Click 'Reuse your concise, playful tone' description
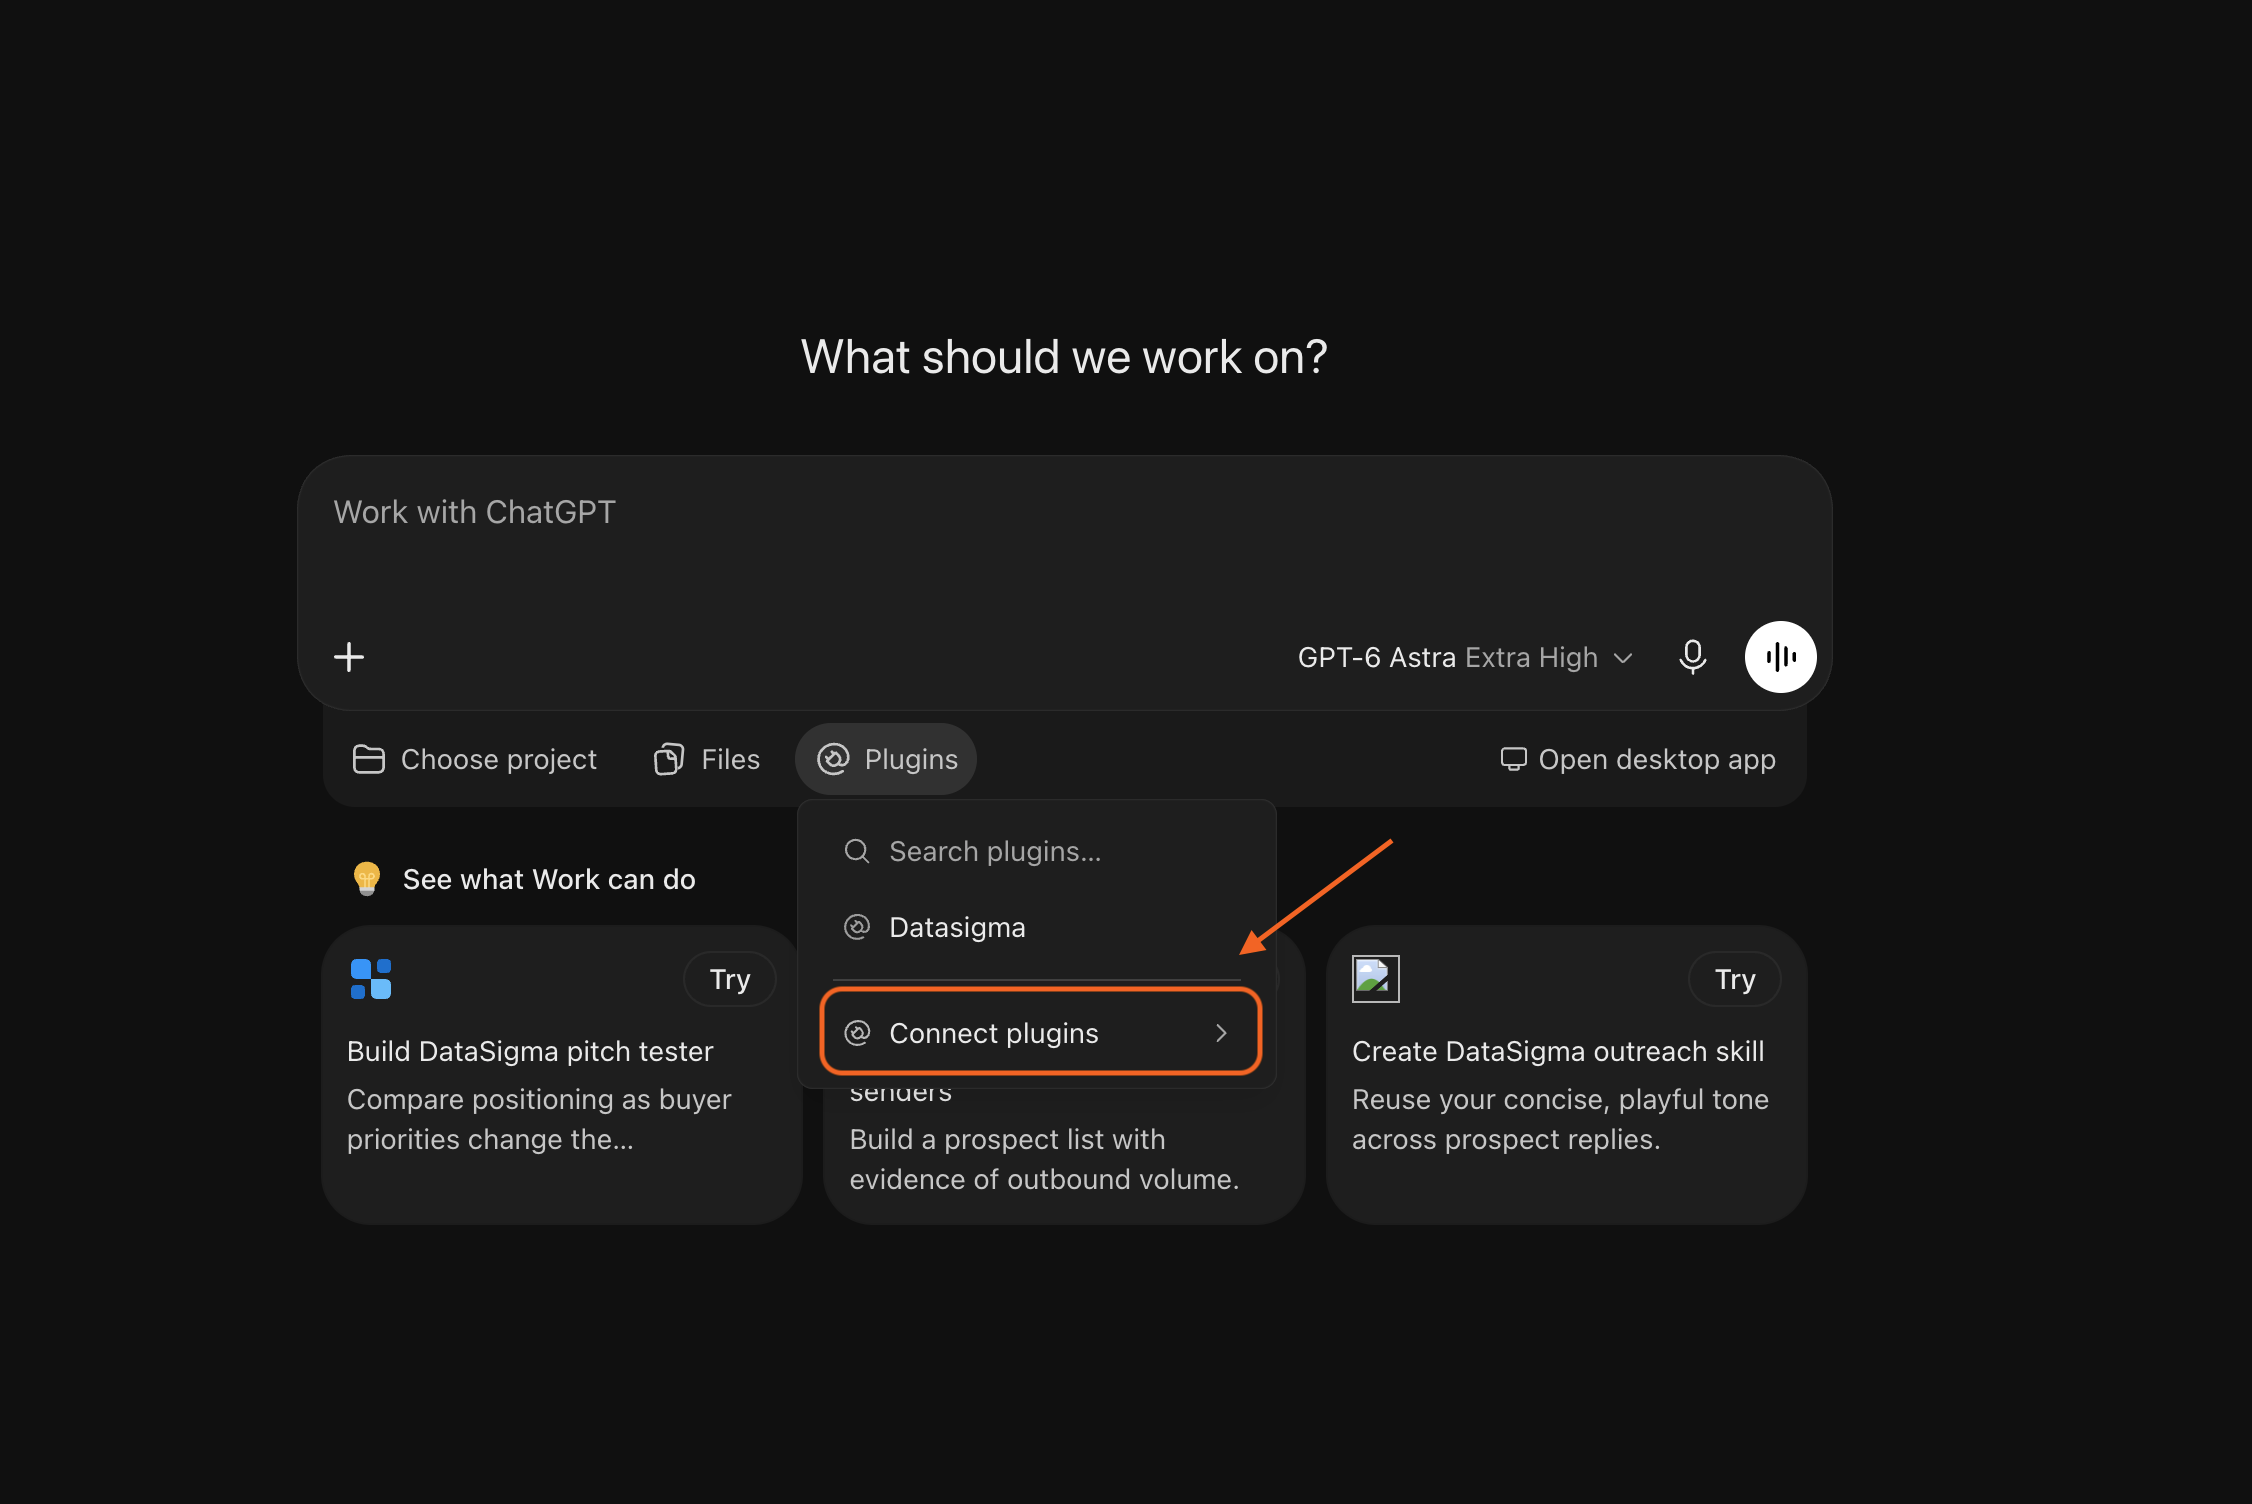2252x1504 pixels. (1560, 1119)
